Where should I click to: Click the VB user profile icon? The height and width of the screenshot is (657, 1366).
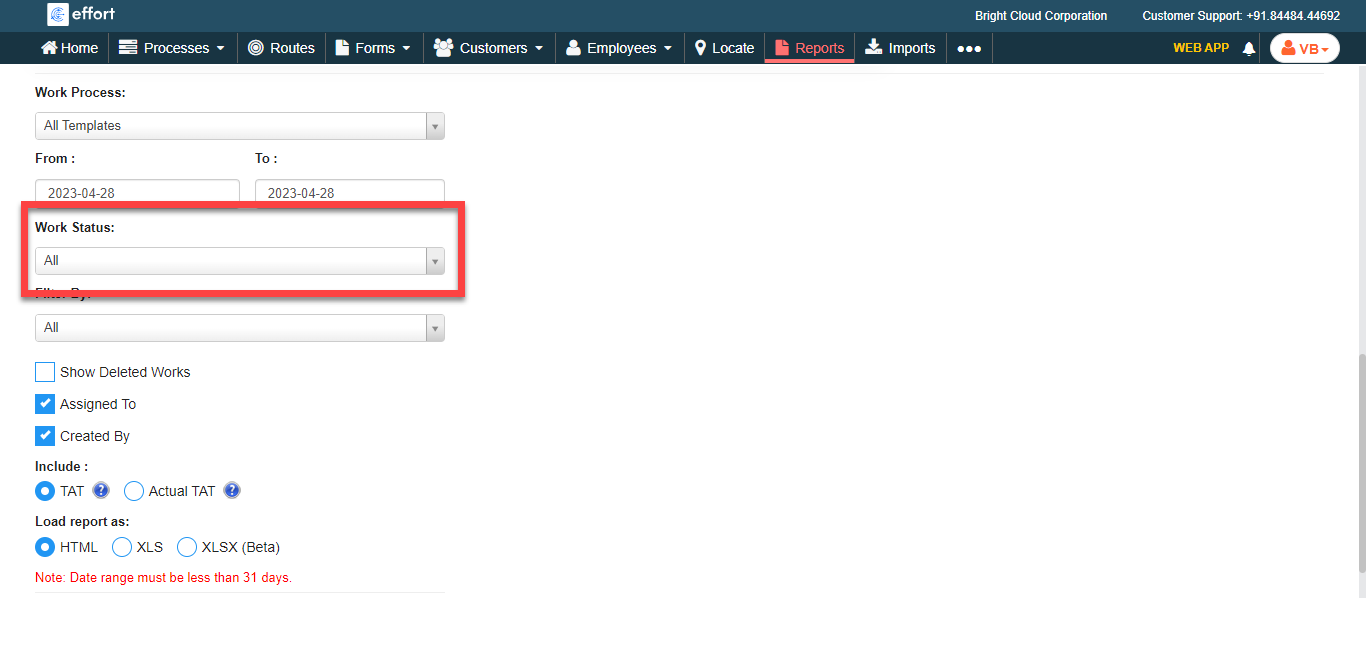(1304, 48)
